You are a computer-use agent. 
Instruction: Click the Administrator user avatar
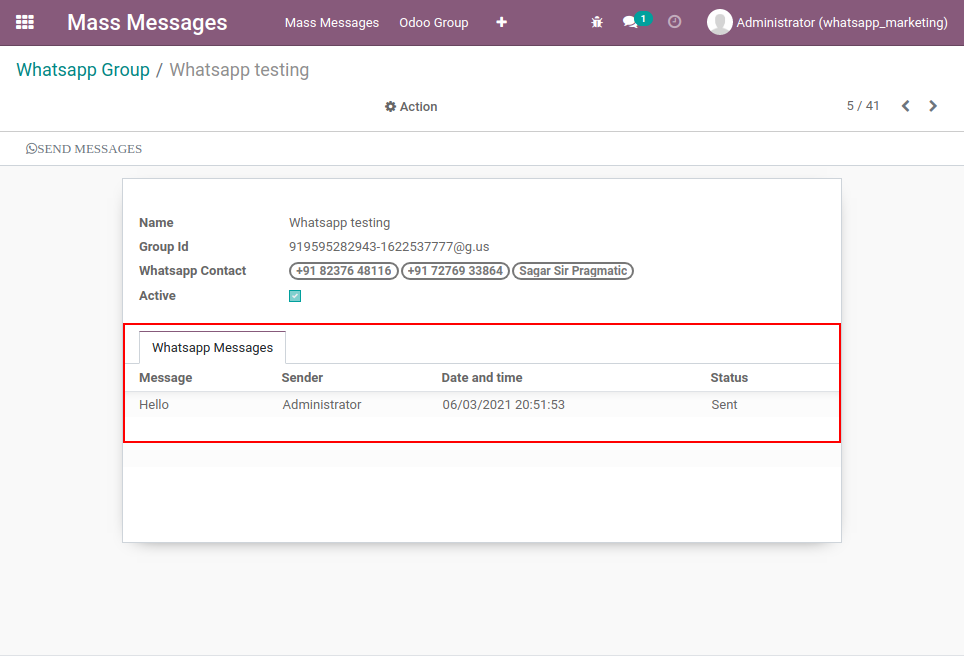[x=720, y=22]
